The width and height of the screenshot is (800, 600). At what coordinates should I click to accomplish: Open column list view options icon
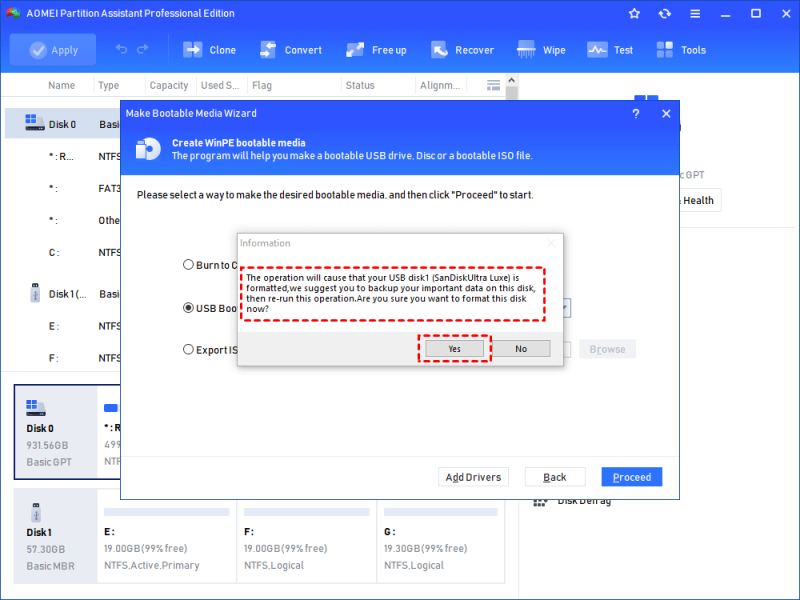point(493,85)
